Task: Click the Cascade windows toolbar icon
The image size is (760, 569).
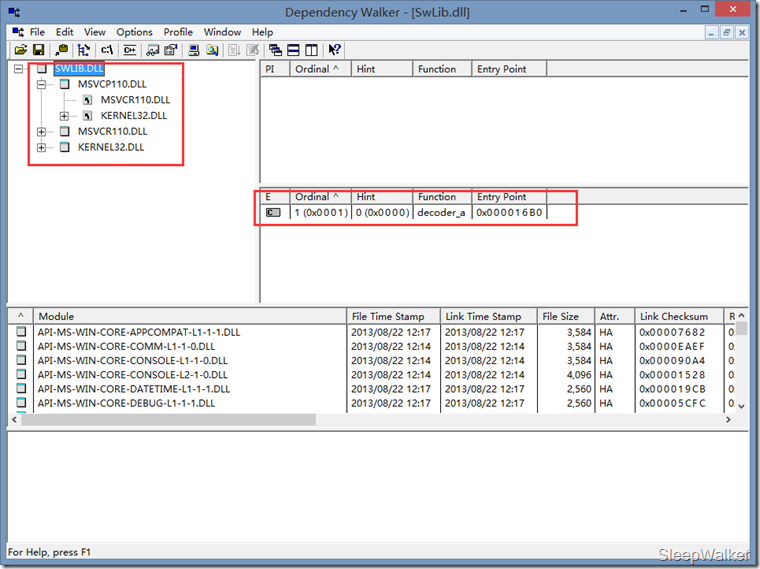Action: [x=275, y=50]
